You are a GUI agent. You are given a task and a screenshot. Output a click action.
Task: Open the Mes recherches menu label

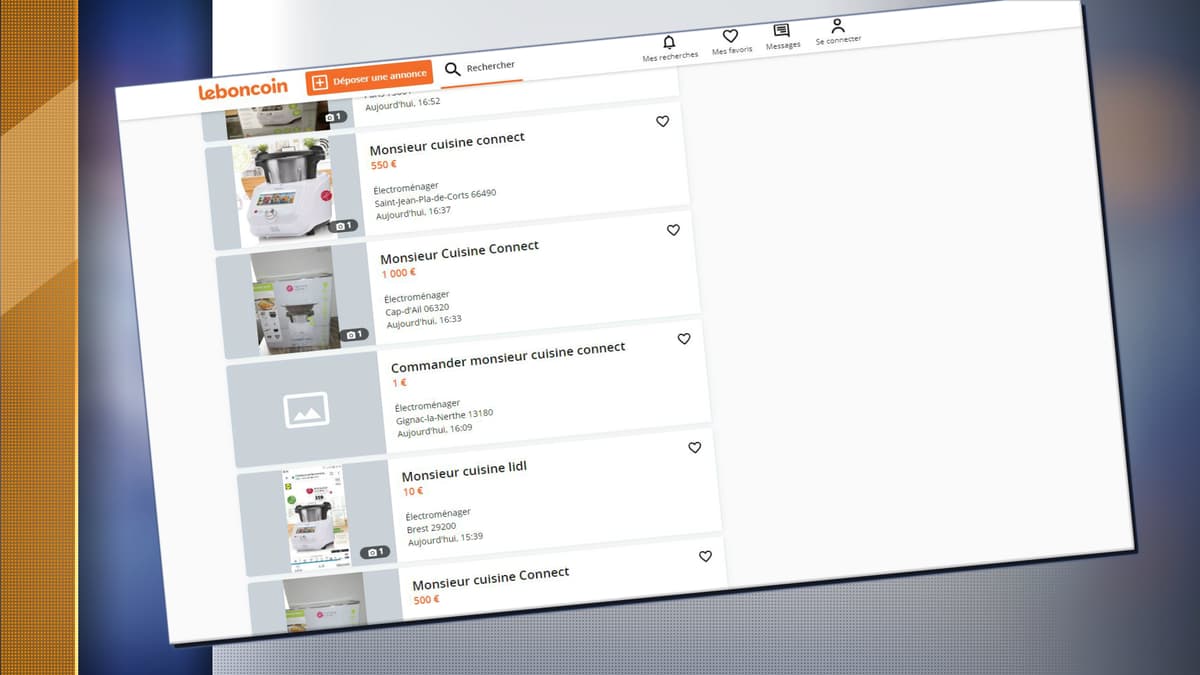[670, 56]
